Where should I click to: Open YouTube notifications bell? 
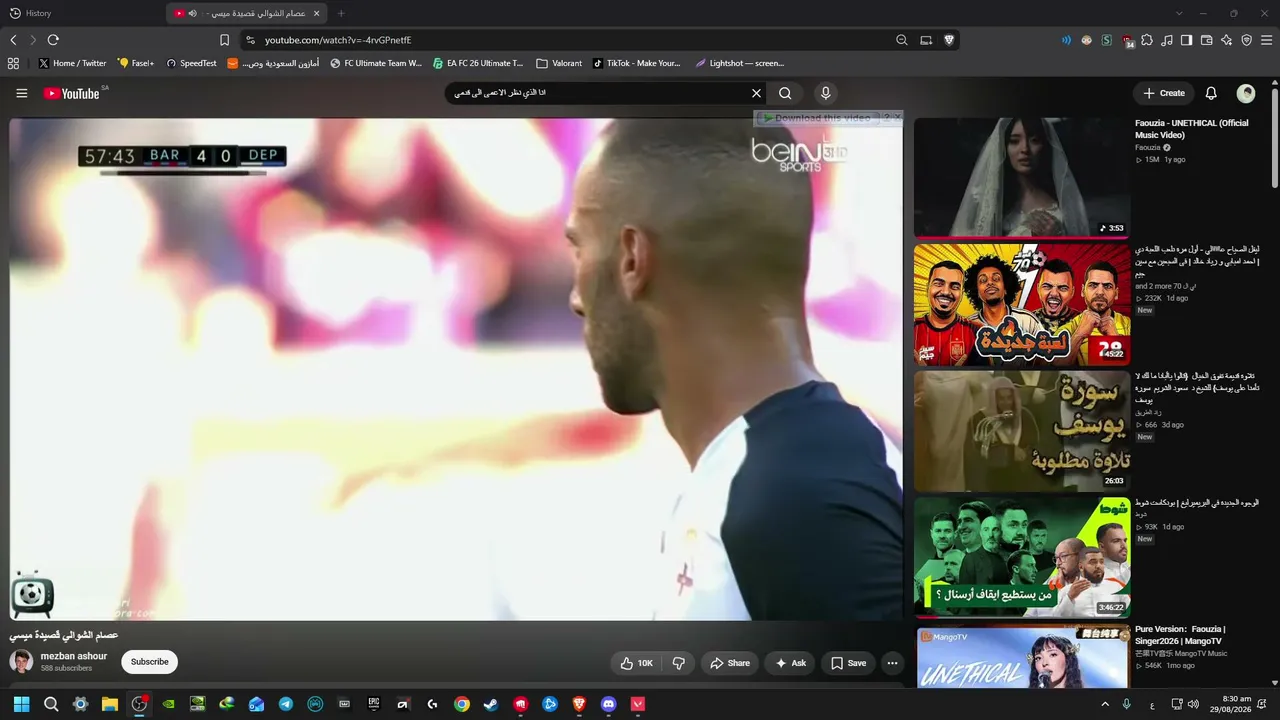(x=1211, y=93)
